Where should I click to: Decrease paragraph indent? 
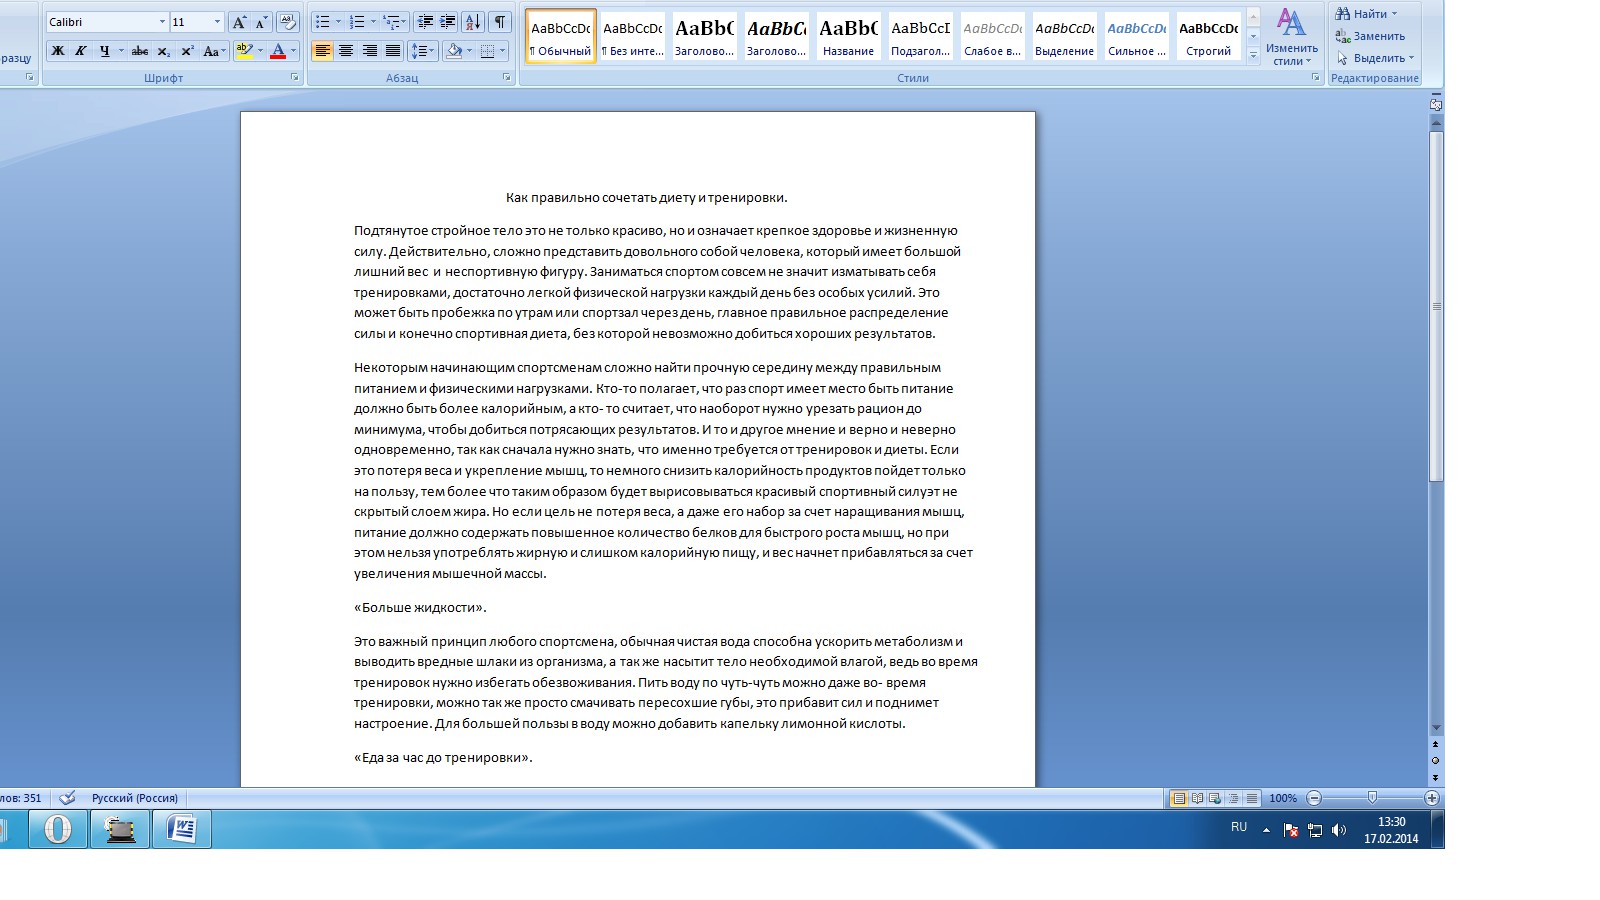tap(425, 22)
